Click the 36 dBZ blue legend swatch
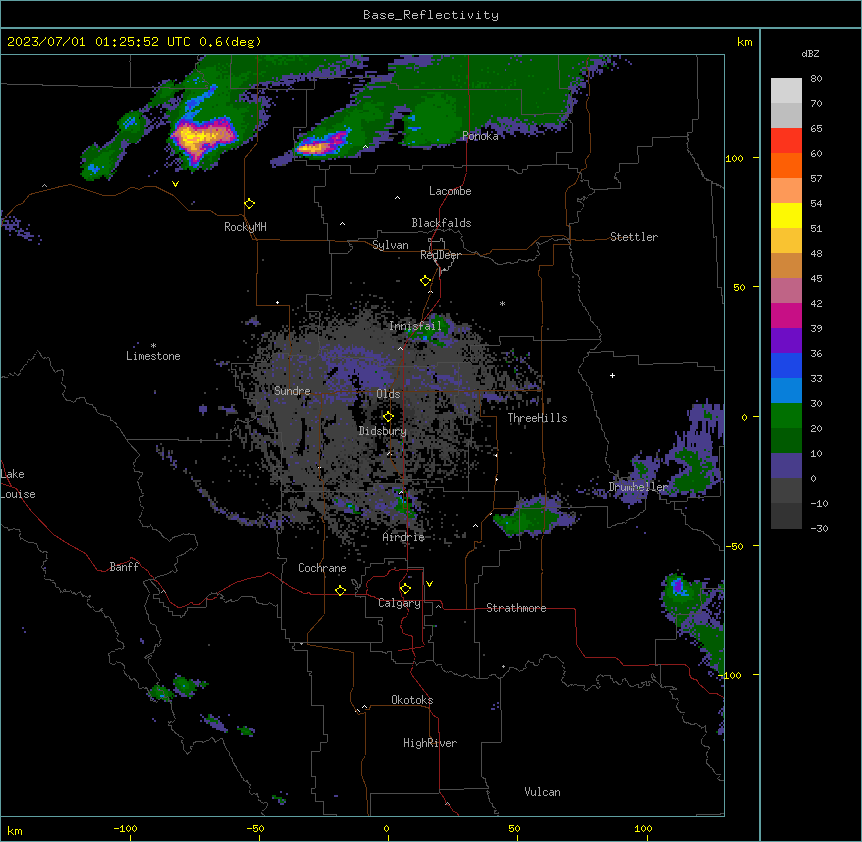The image size is (862, 842). pyautogui.click(x=786, y=365)
